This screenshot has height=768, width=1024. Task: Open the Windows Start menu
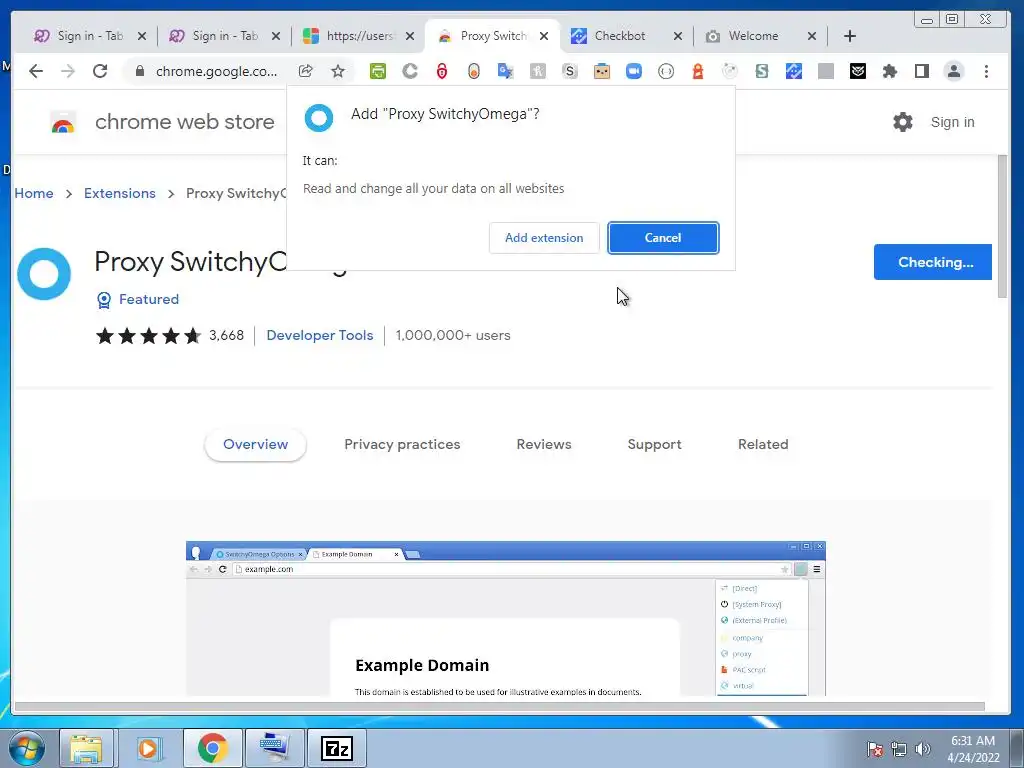tap(26, 748)
